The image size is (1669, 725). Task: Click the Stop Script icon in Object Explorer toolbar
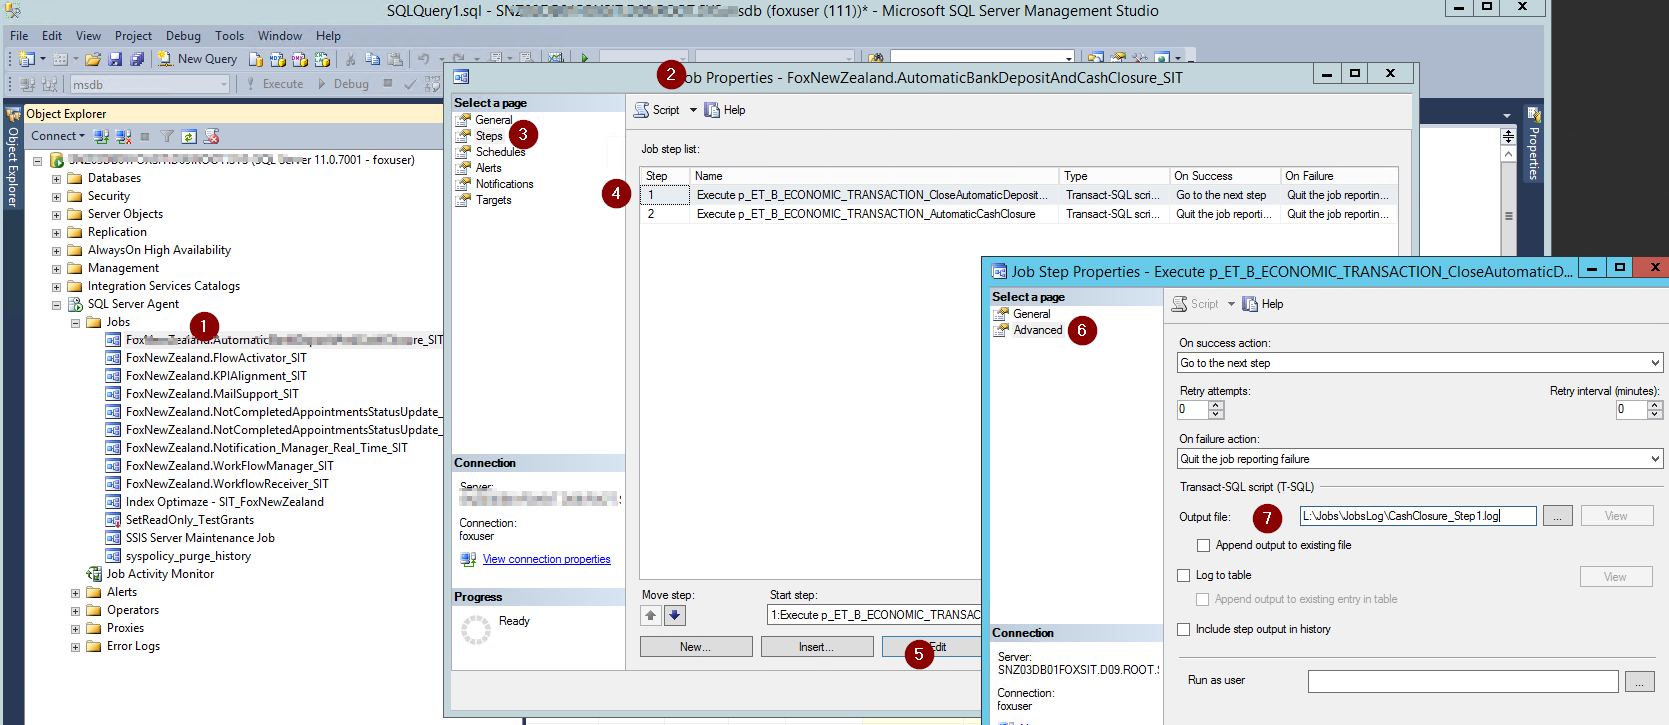[211, 136]
